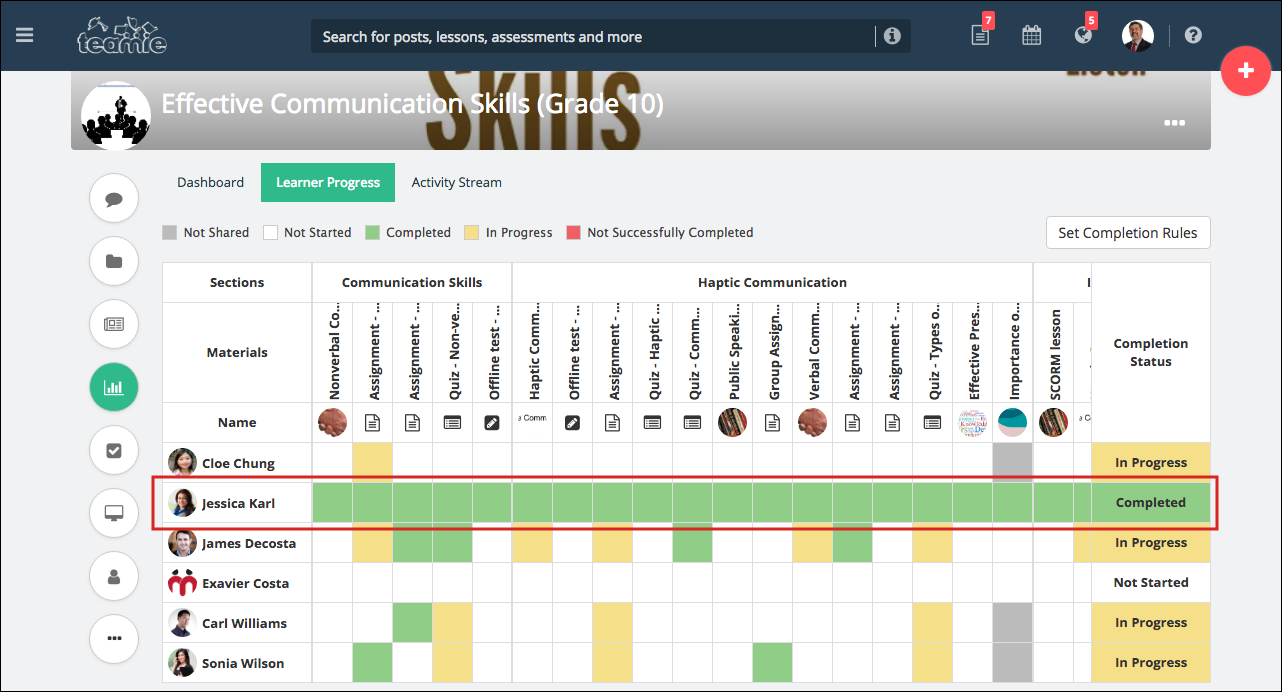Click the Offline test pencil icon in Communication Skills
This screenshot has height=692, width=1282.
[x=492, y=423]
